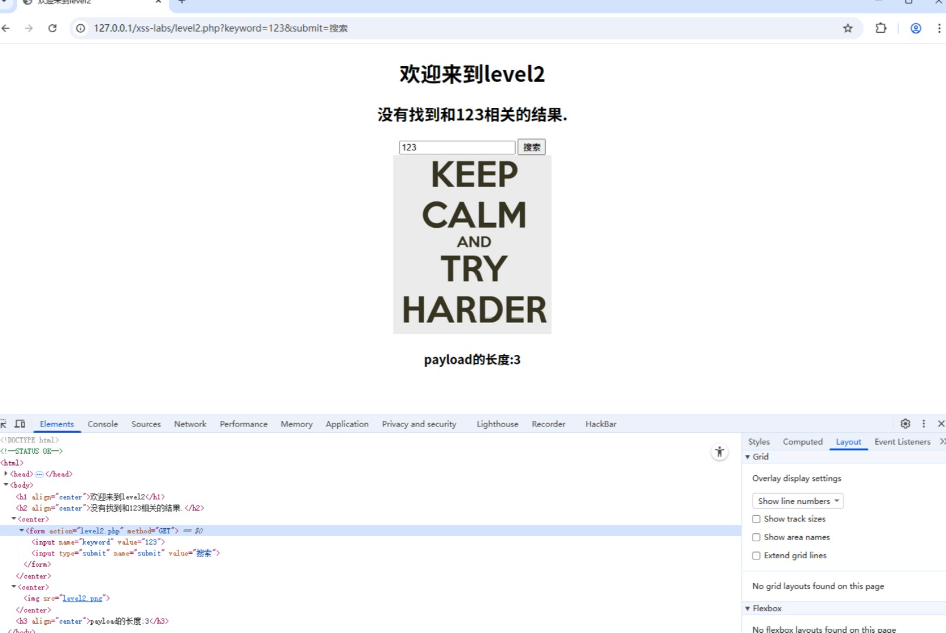
Task: Close the DevTools panel
Action: pyautogui.click(x=941, y=424)
